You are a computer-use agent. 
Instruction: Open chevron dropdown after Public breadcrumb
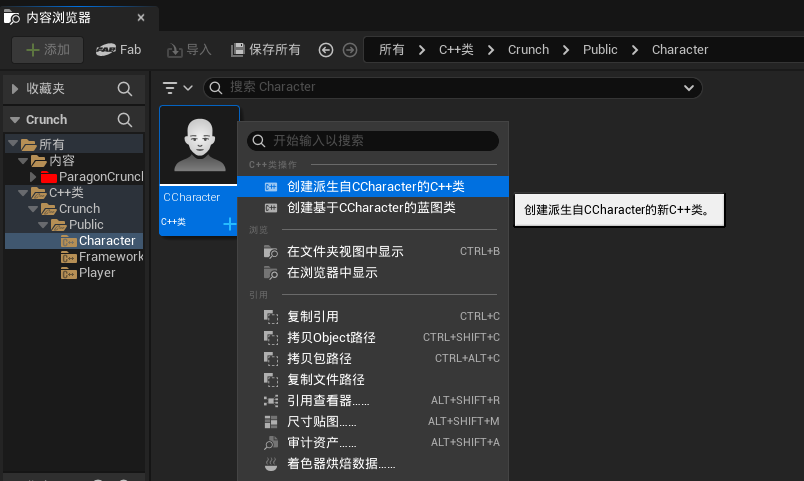tap(635, 50)
